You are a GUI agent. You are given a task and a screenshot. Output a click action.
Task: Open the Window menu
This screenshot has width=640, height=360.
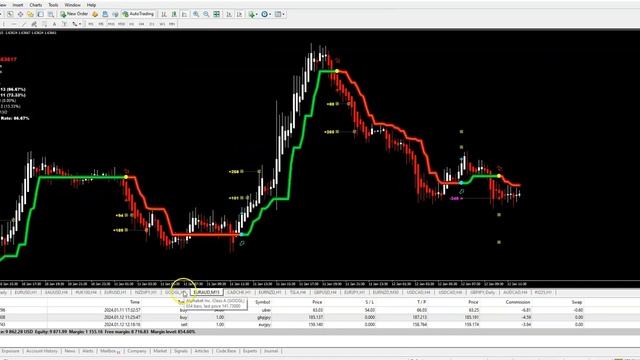(72, 5)
